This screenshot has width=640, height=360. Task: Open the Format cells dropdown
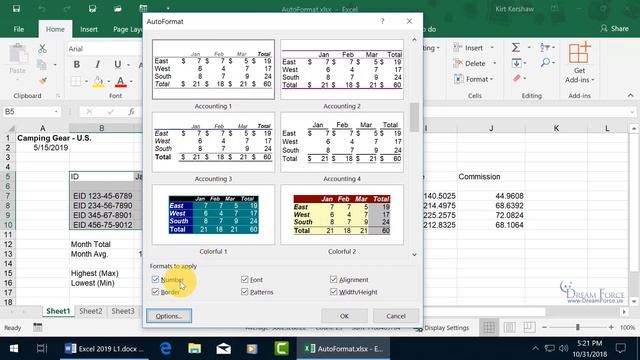(492, 79)
